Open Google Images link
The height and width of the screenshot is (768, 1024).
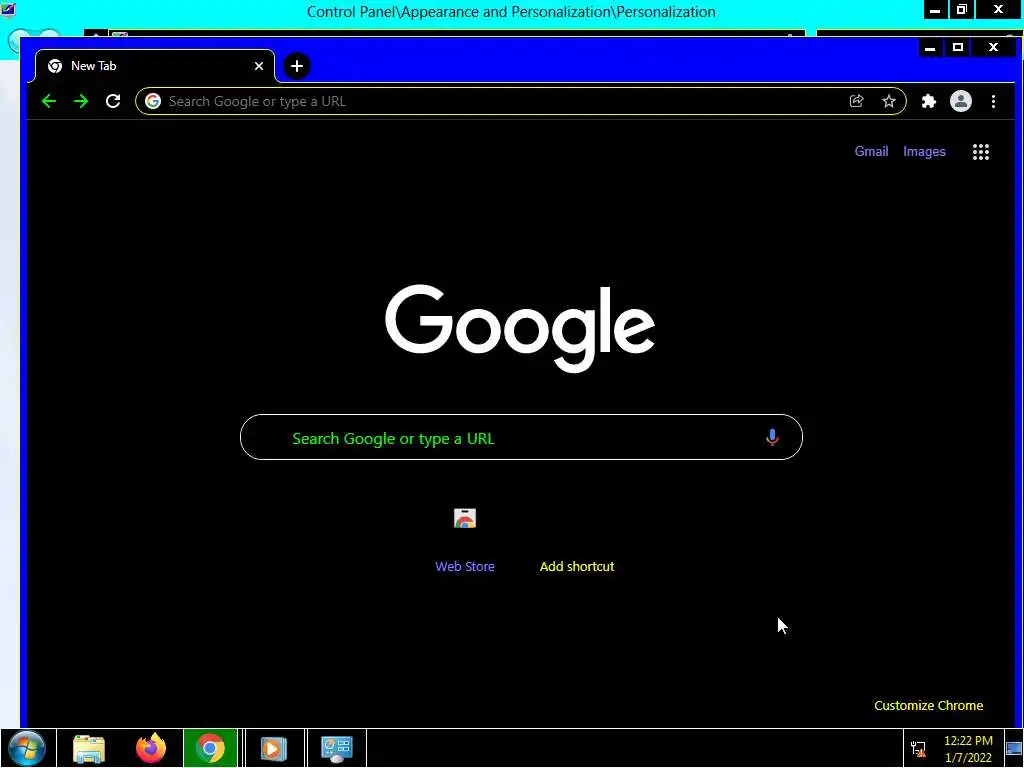(x=924, y=152)
